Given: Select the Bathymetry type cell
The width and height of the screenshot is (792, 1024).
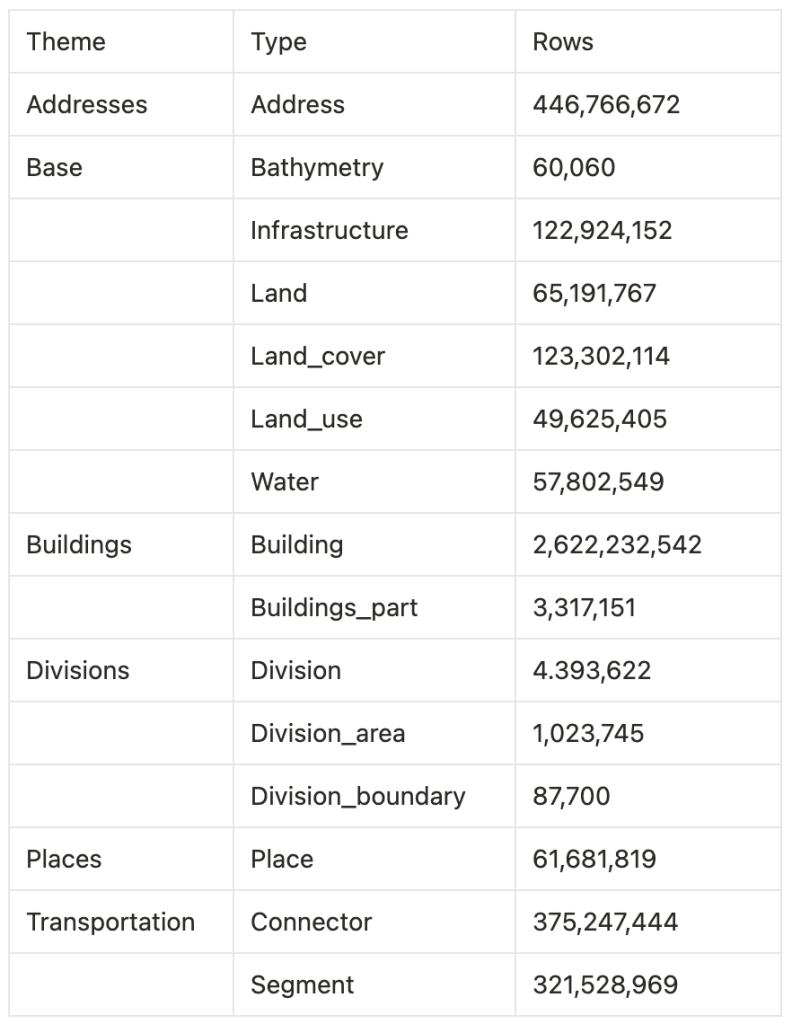Looking at the screenshot, I should (317, 167).
